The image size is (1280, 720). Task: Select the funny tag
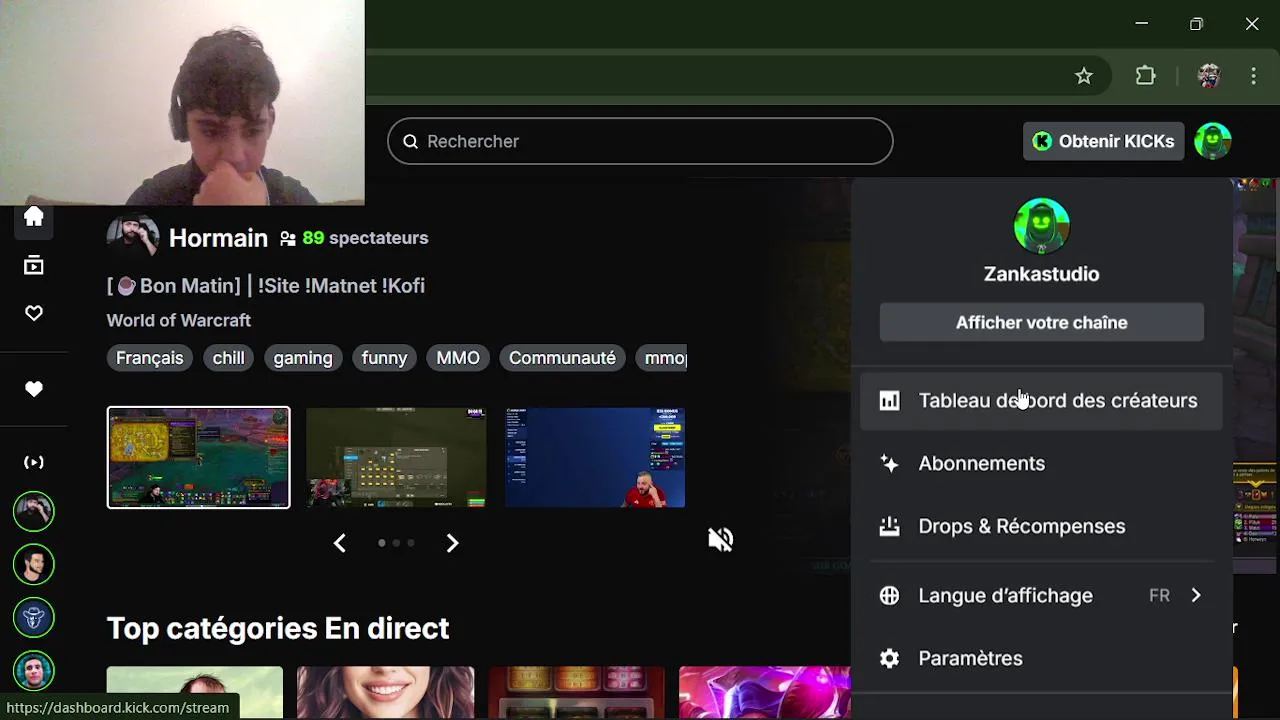pyautogui.click(x=384, y=358)
